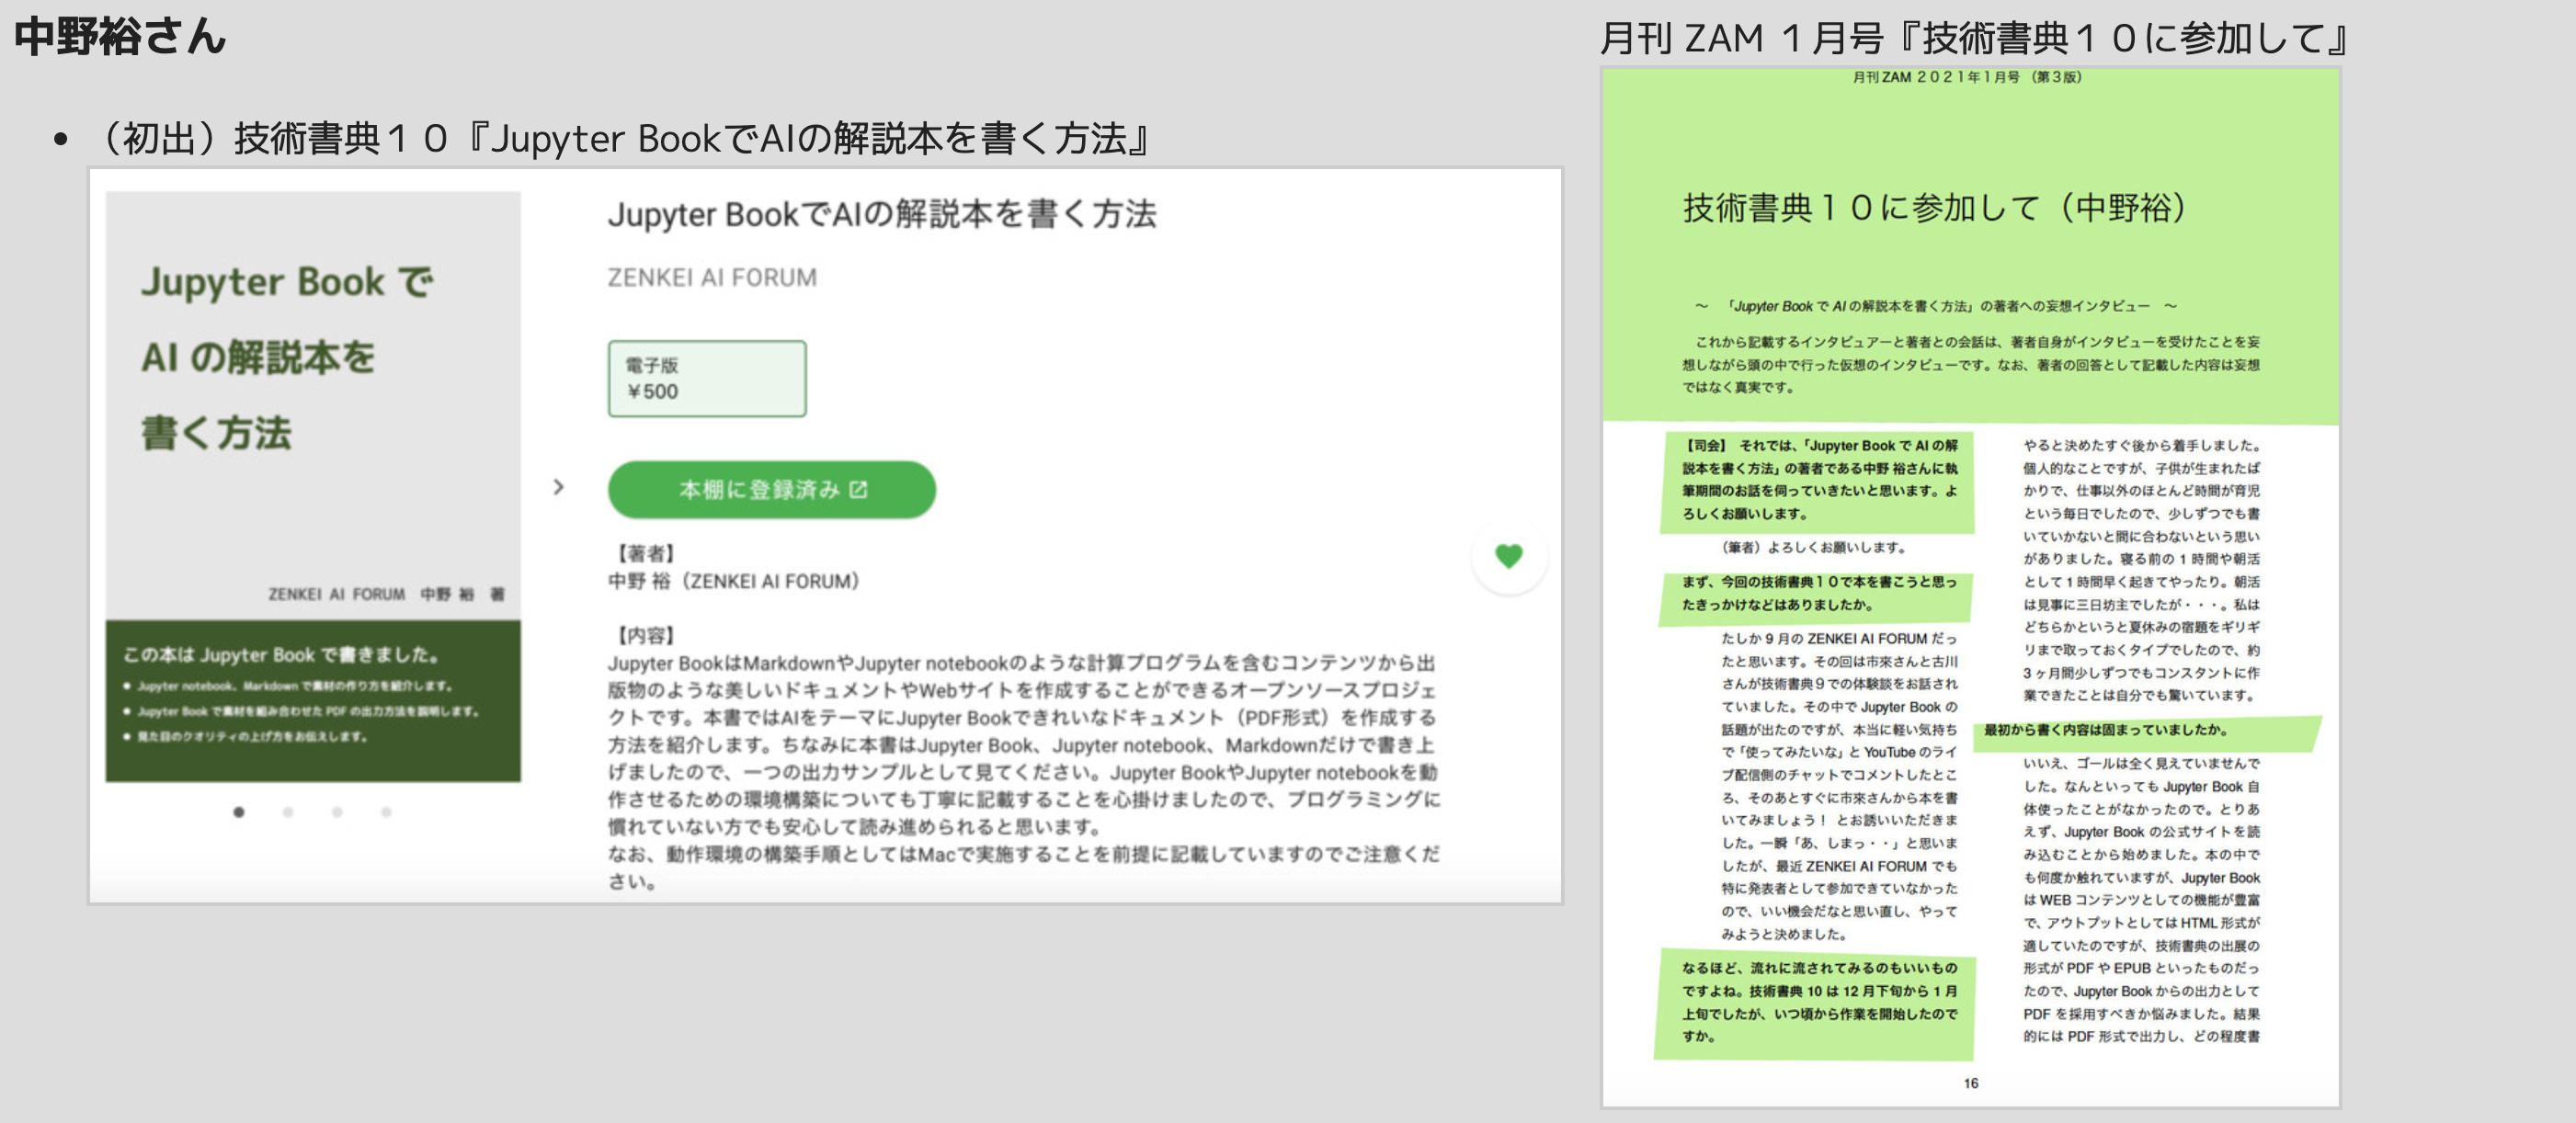This screenshot has height=1123, width=2576.
Task: Click the magazine header 月刊 ZAM 2021年1月号（第3版）
Action: click(1967, 77)
